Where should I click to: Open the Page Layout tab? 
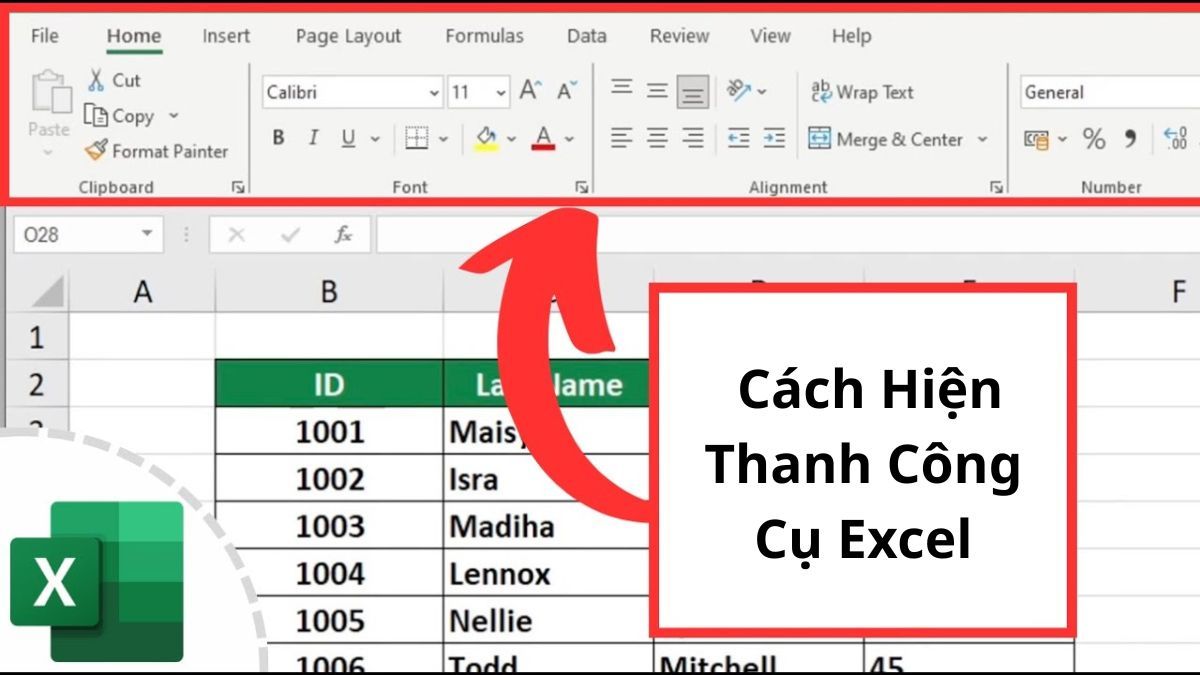[348, 36]
